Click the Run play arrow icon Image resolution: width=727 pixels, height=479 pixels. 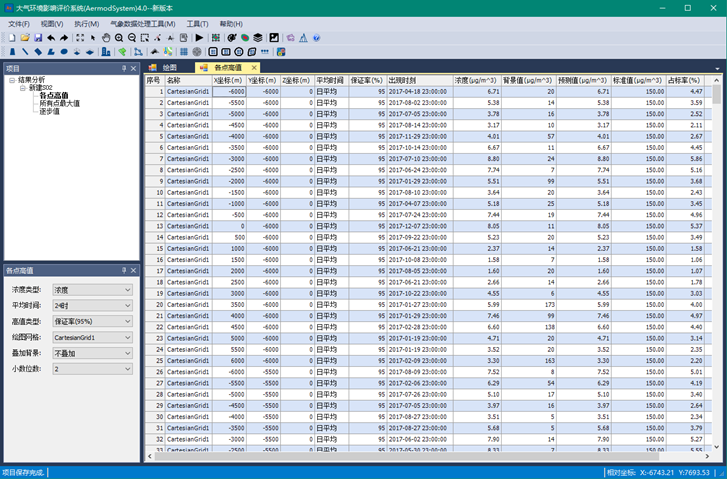pos(199,38)
